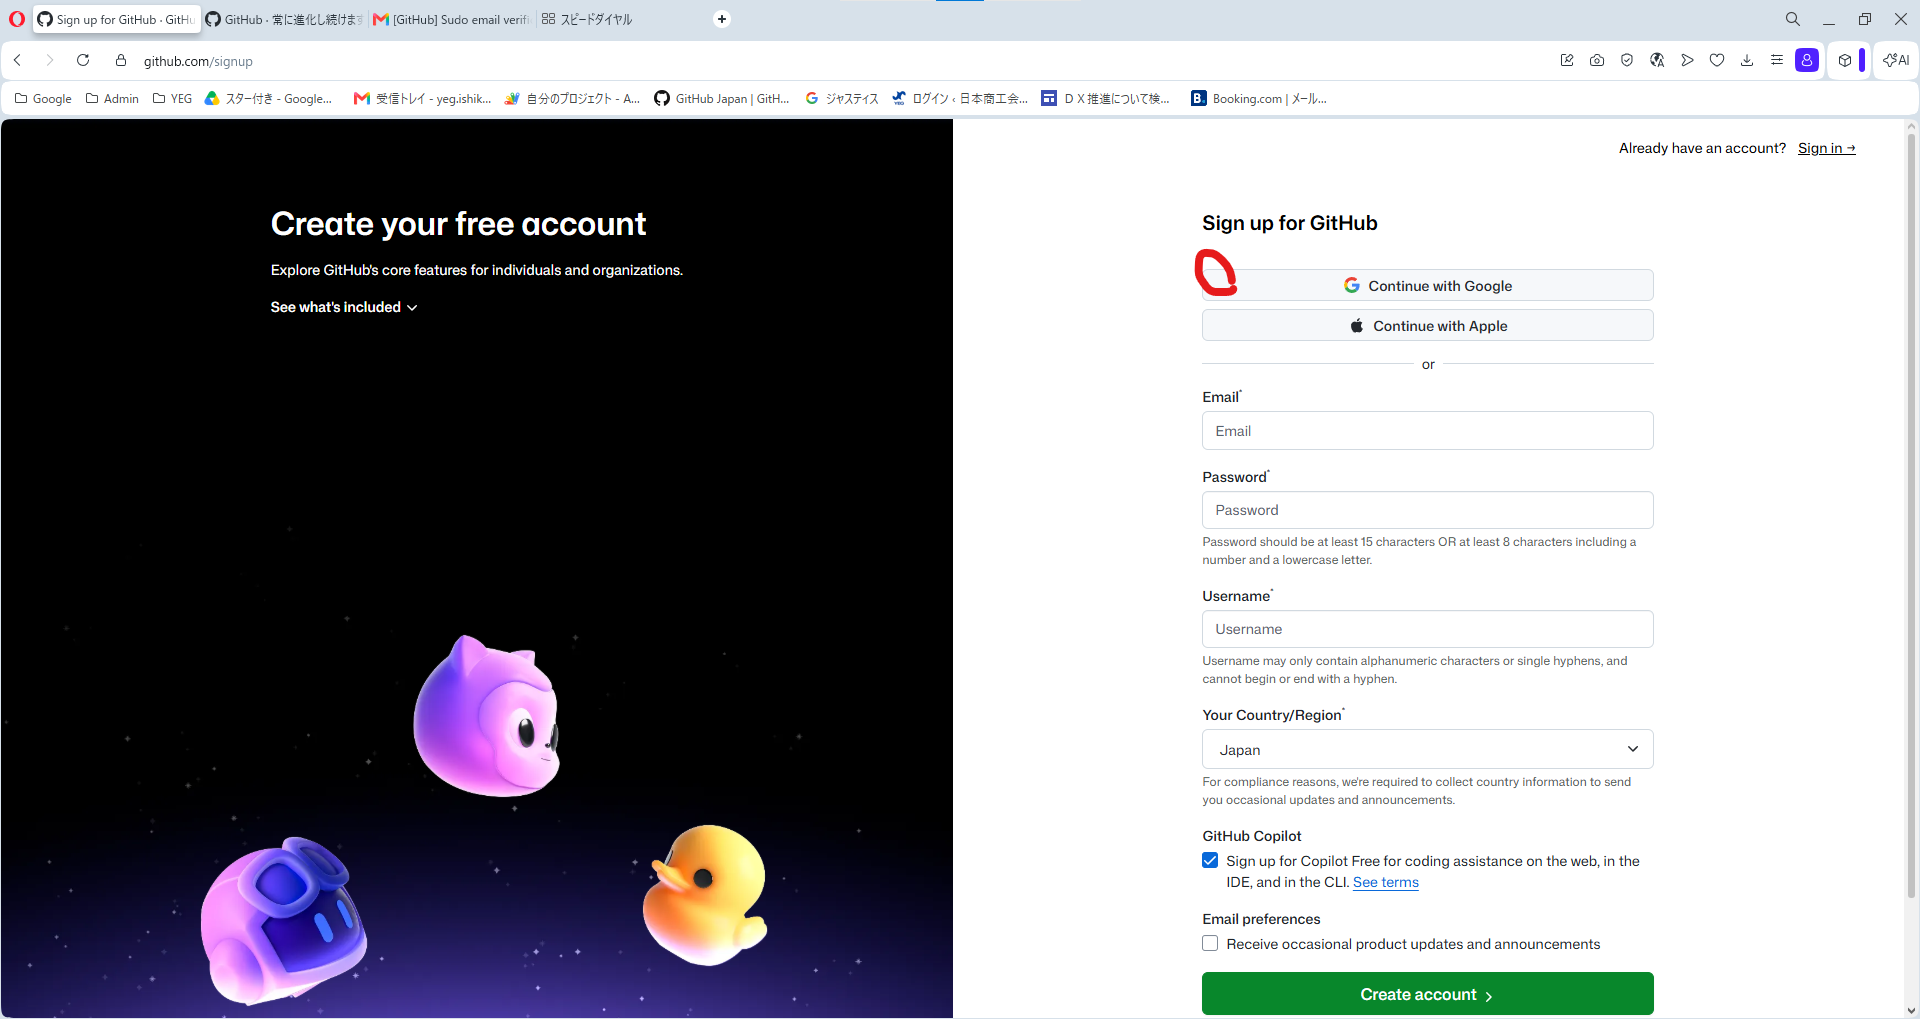This screenshot has width=1920, height=1019.
Task: Open the AI assistant button
Action: point(1896,60)
